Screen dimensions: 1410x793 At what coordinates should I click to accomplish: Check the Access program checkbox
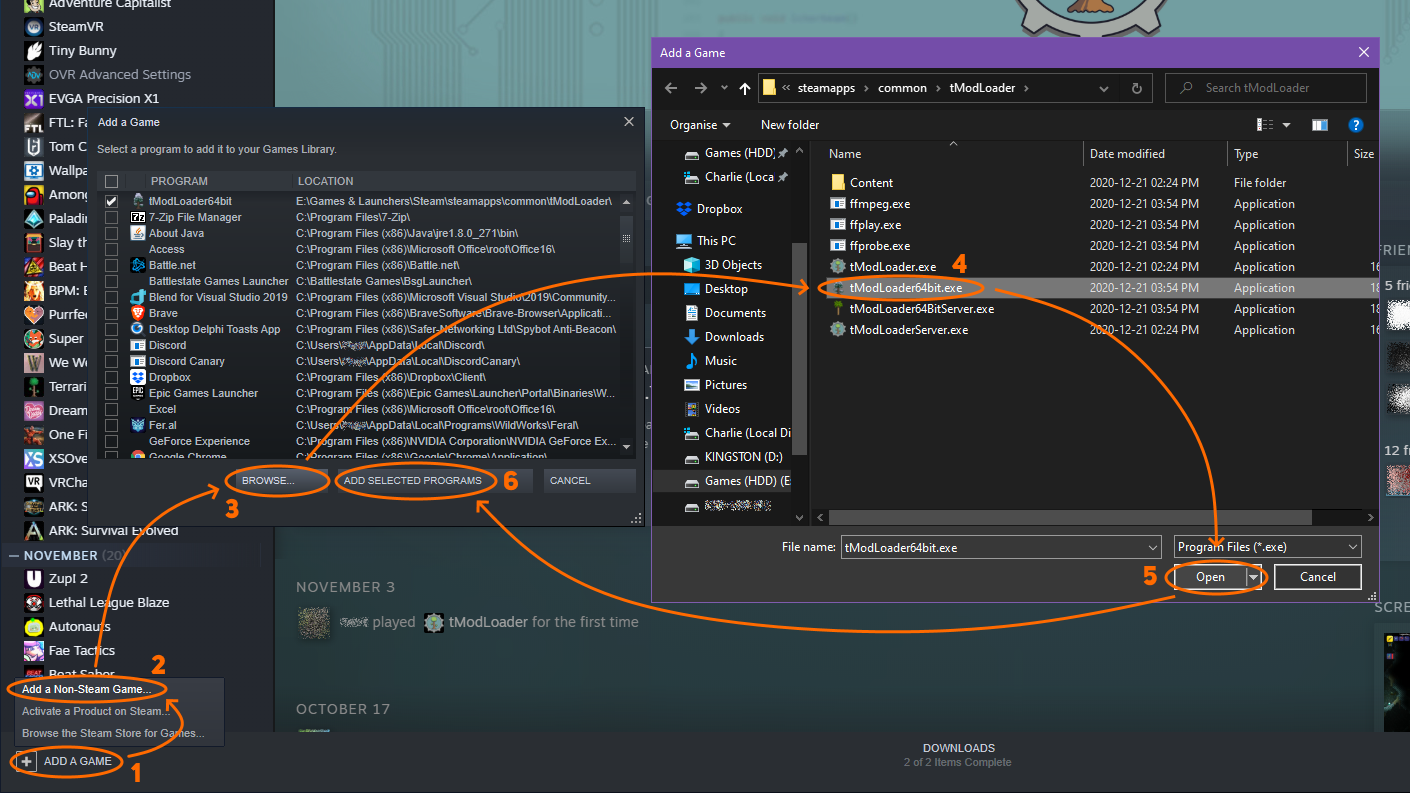[112, 249]
